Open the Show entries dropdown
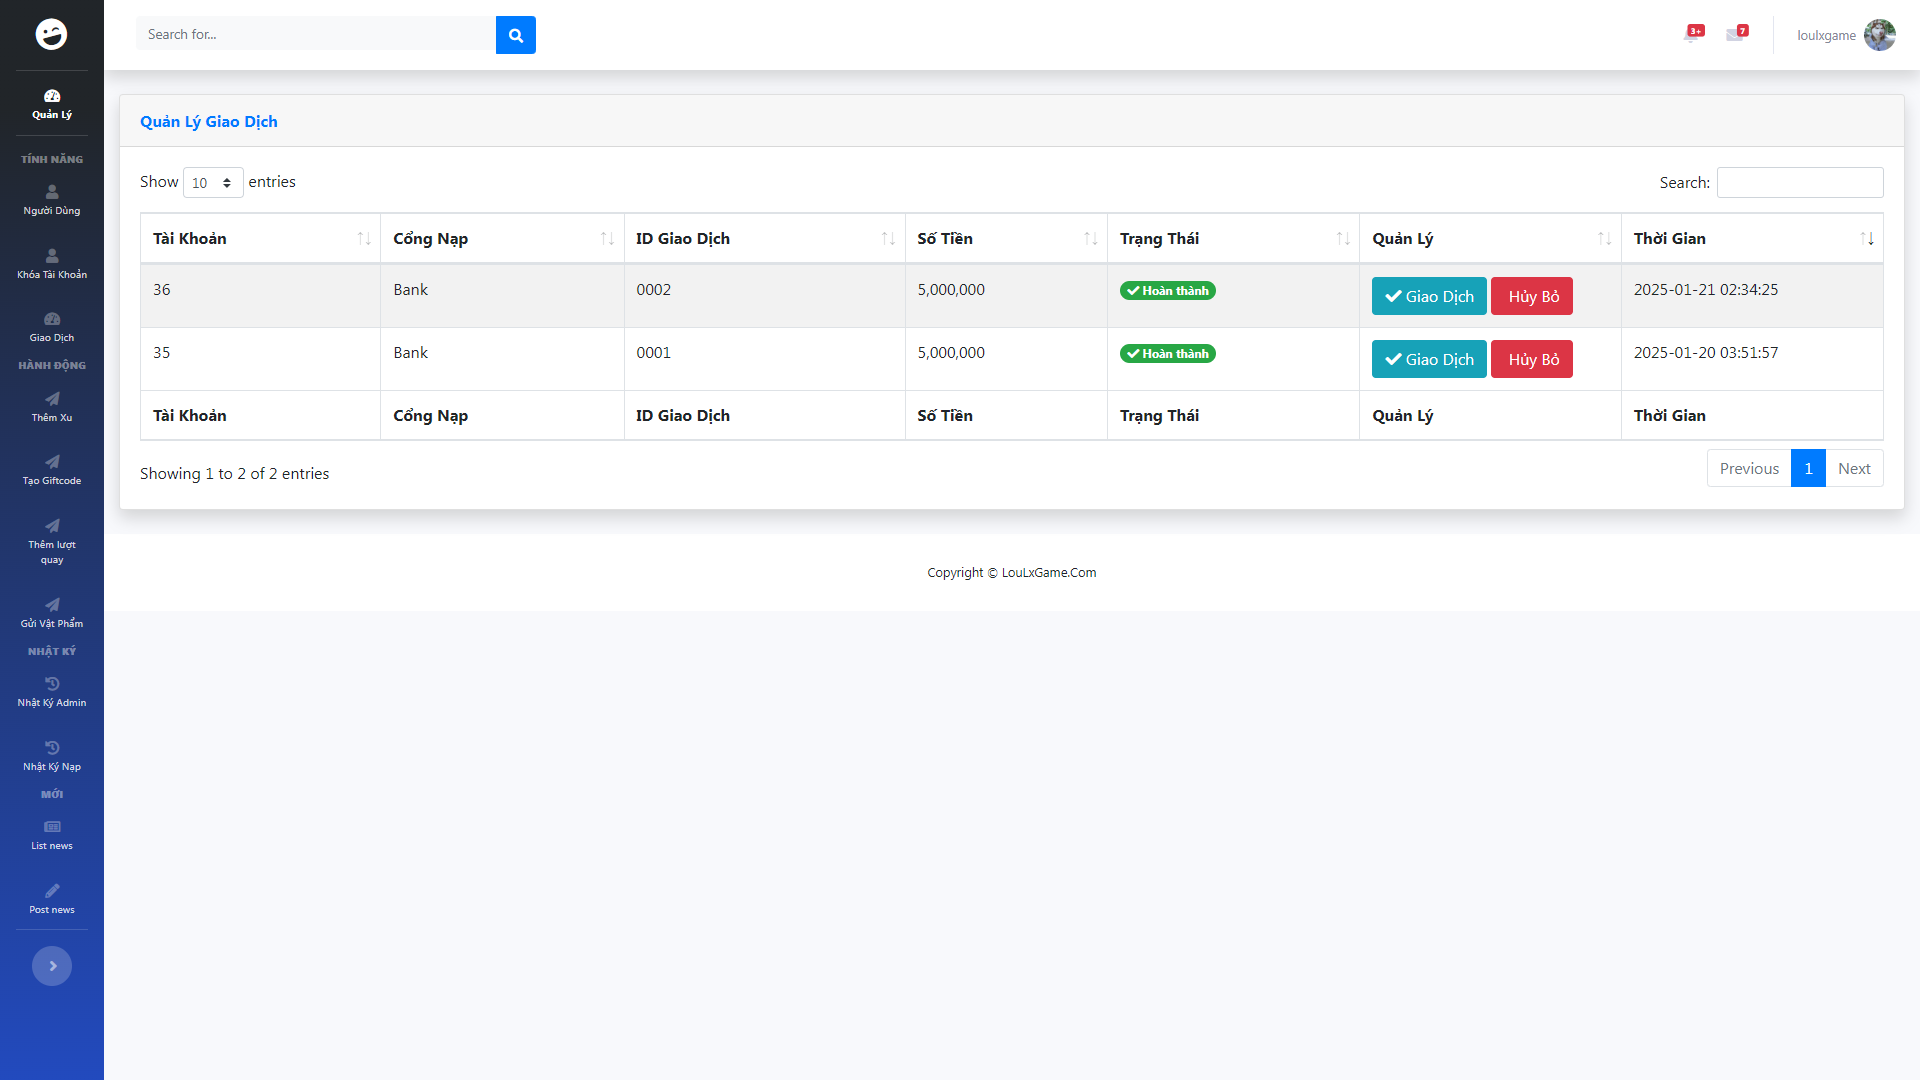 point(213,183)
